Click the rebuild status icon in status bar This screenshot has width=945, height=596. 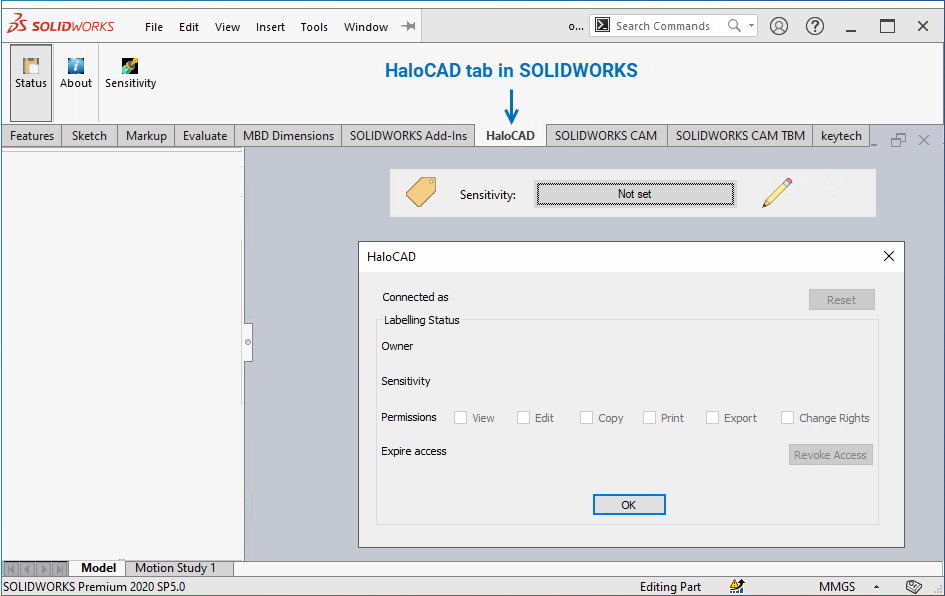737,586
